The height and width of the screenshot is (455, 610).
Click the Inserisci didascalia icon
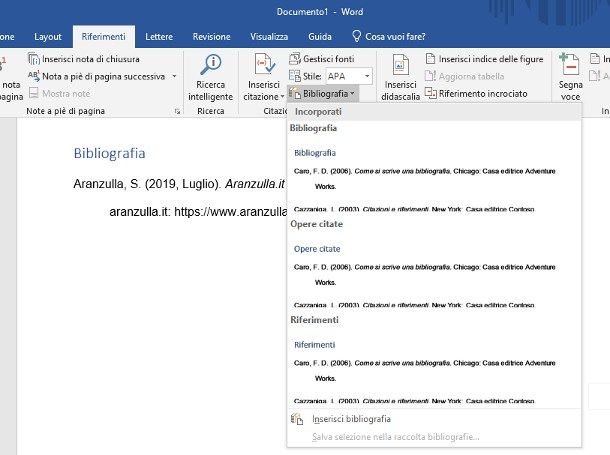click(400, 65)
